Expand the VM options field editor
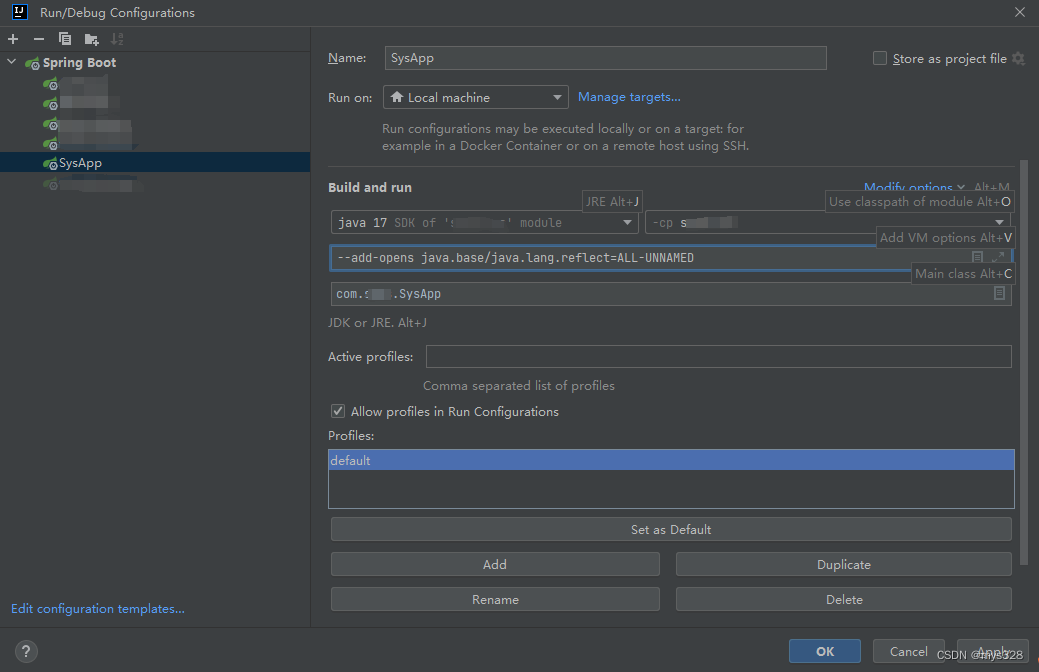The width and height of the screenshot is (1039, 672). pyautogui.click(x=999, y=257)
